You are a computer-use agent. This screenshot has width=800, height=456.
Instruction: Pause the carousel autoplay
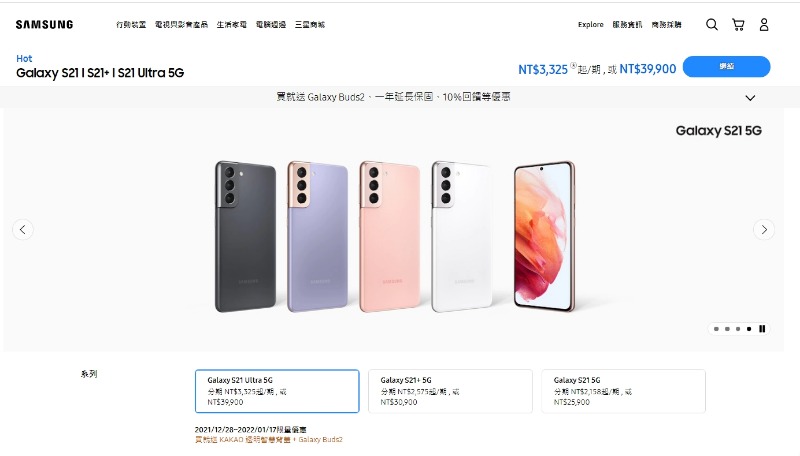tap(762, 329)
